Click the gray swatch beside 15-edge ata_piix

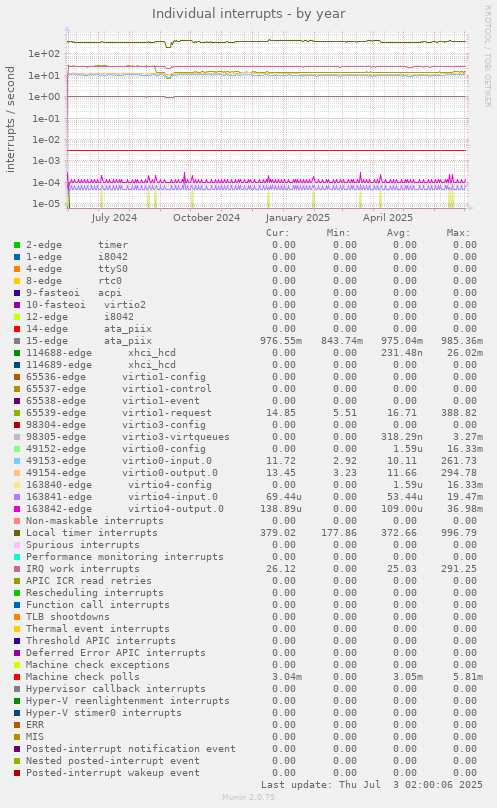(17, 341)
